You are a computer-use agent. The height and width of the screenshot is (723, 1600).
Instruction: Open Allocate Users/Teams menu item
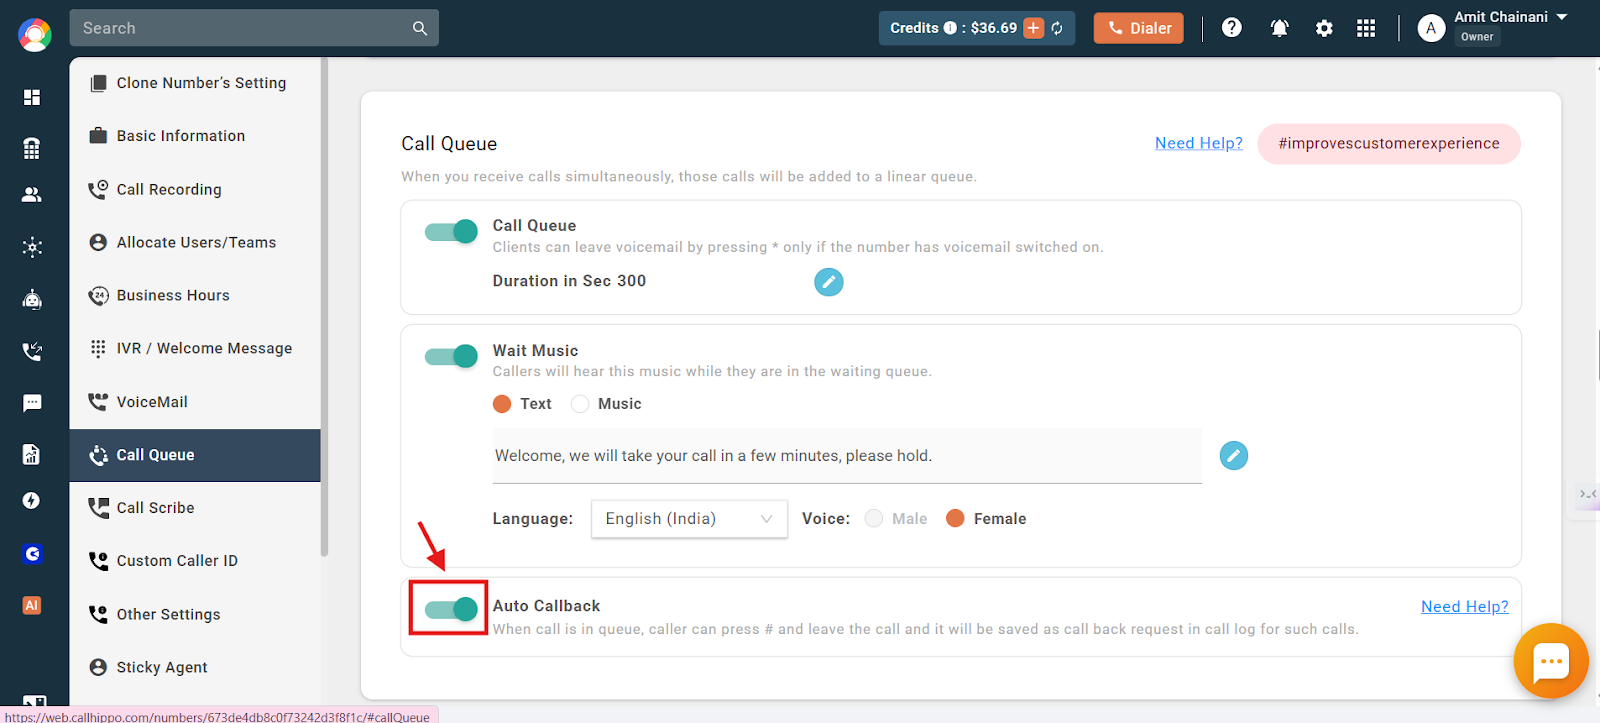195,242
